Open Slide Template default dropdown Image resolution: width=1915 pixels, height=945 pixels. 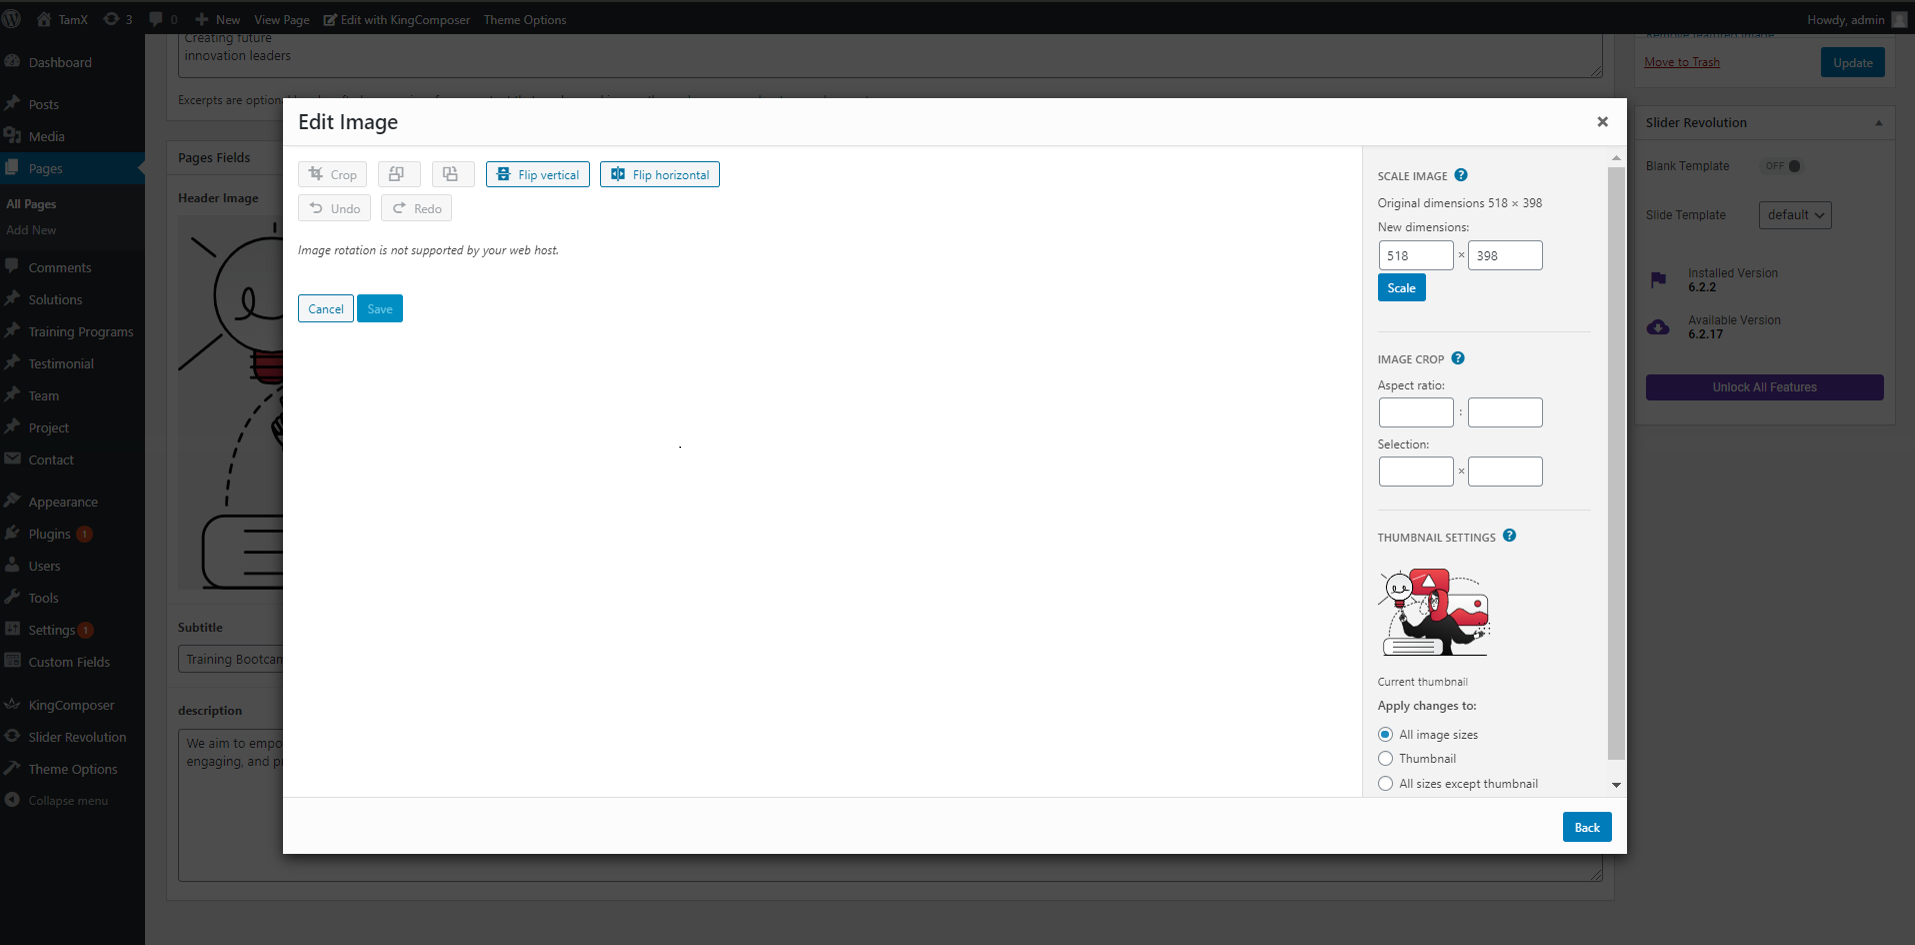pos(1795,215)
